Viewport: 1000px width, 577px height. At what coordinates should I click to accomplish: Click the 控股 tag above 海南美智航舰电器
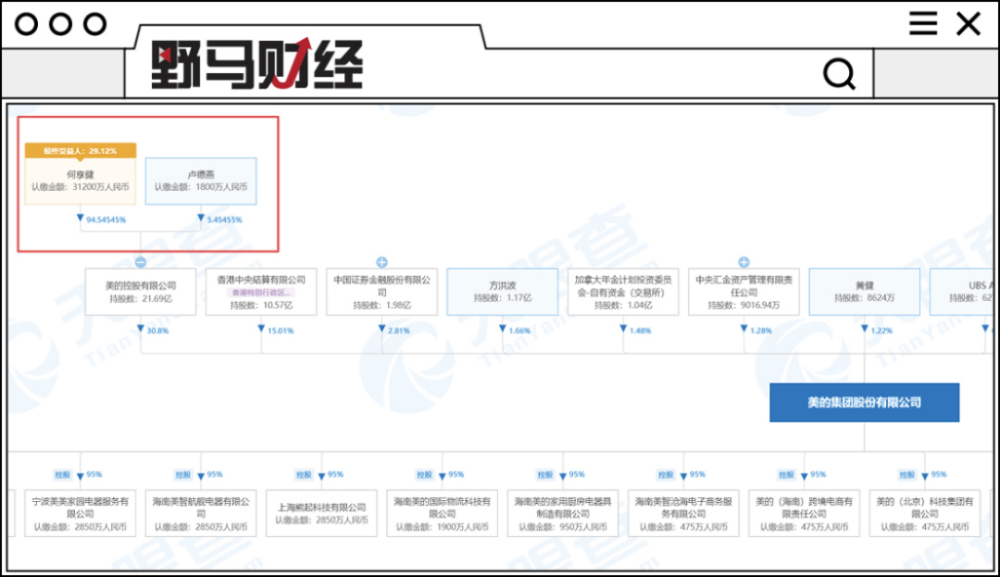(183, 474)
